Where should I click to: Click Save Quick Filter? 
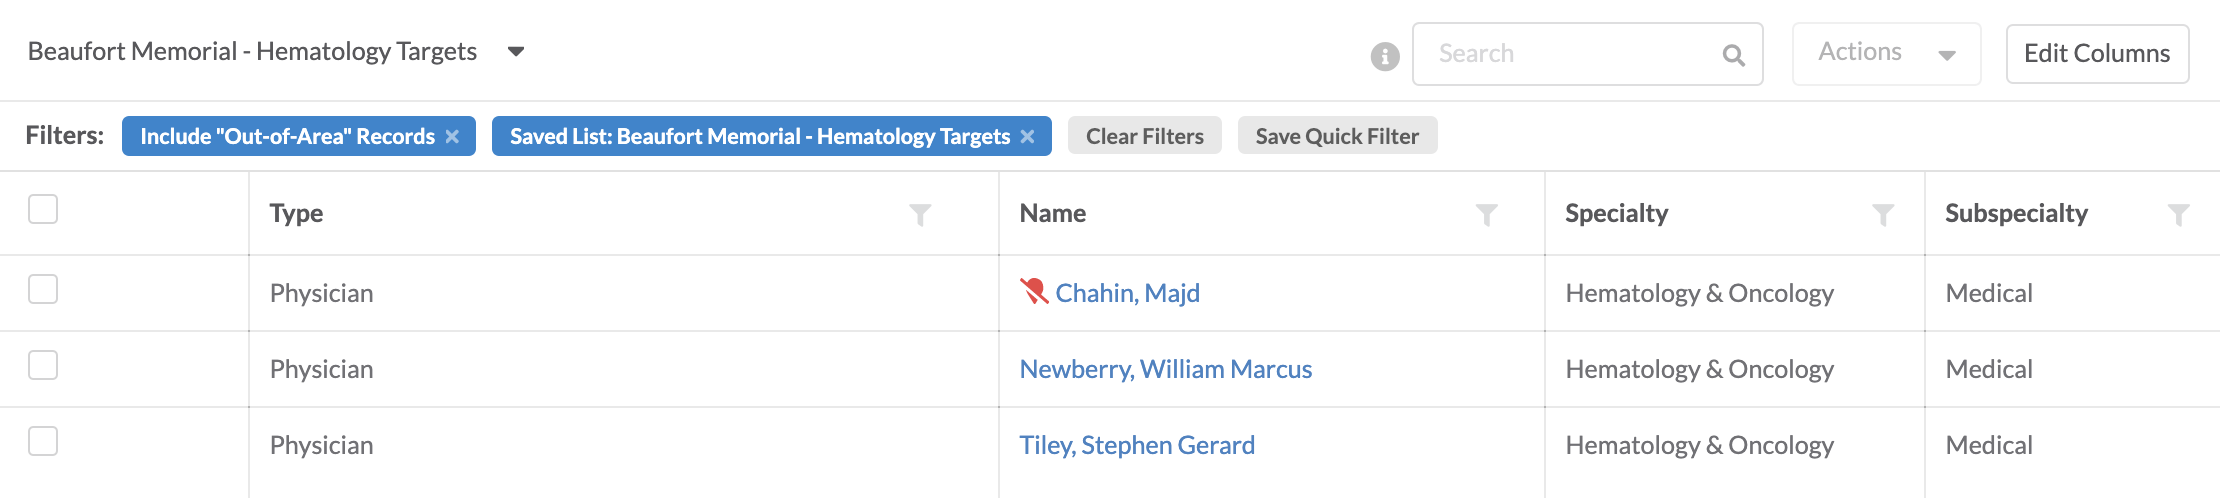coord(1337,136)
